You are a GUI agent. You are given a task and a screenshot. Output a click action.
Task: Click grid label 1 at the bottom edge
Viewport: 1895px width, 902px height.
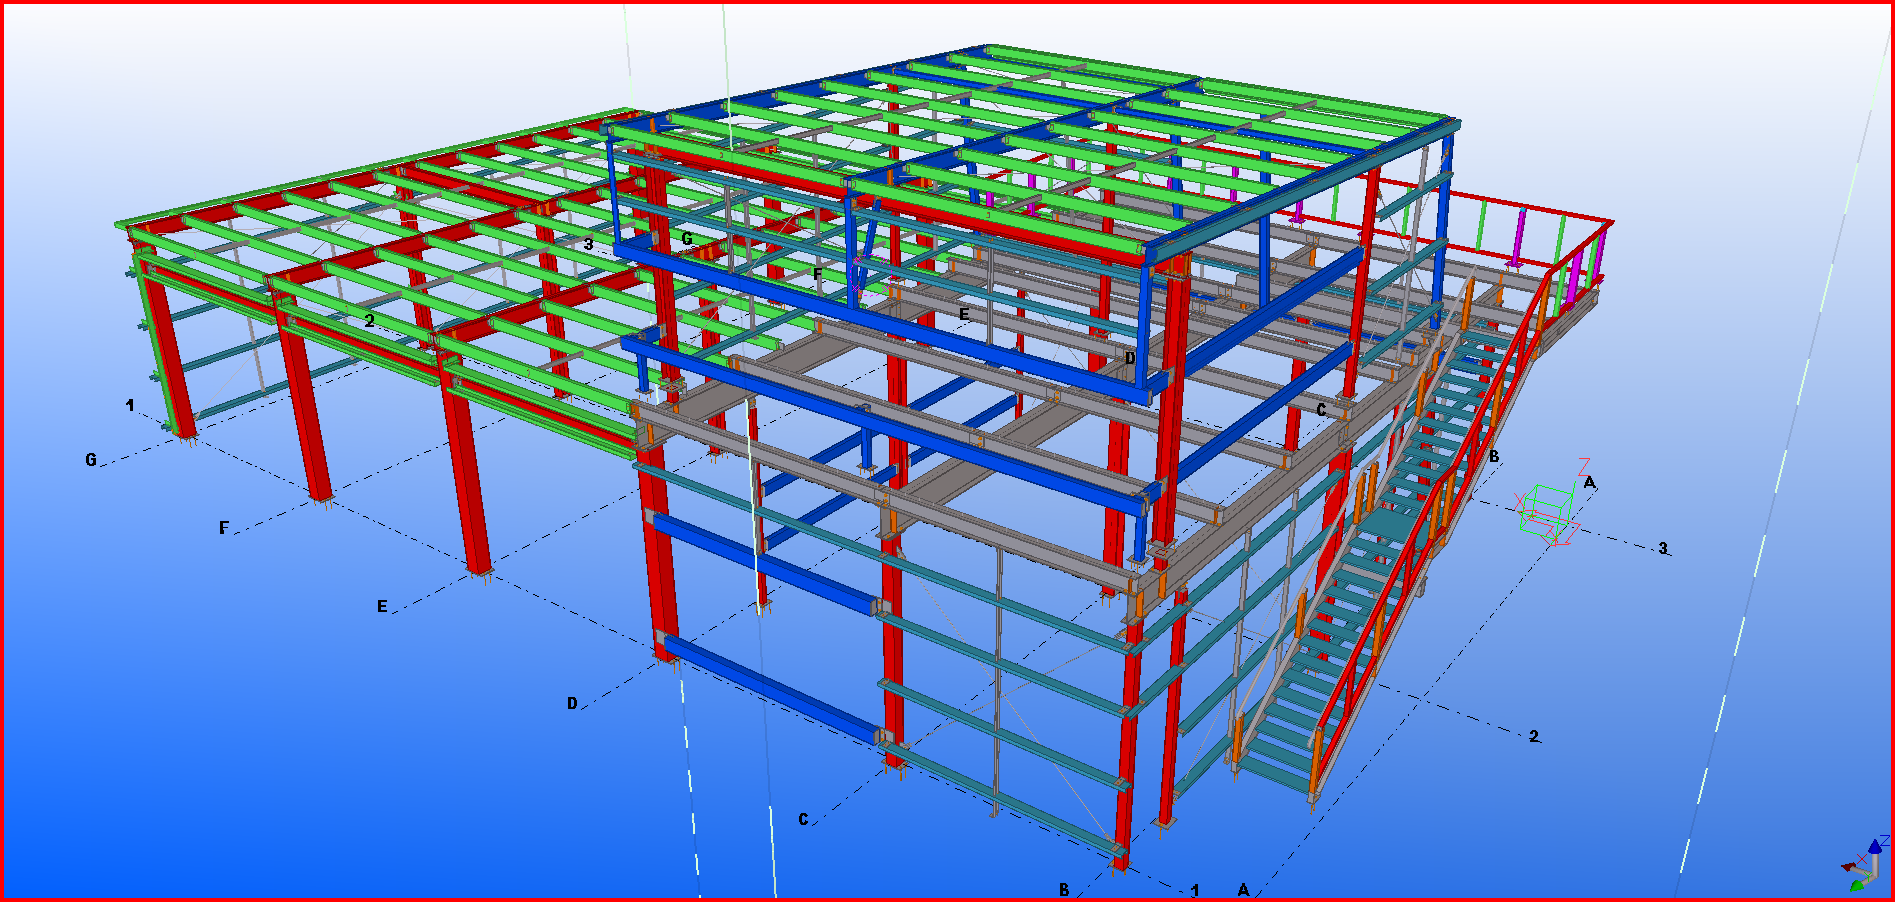(x=1194, y=890)
